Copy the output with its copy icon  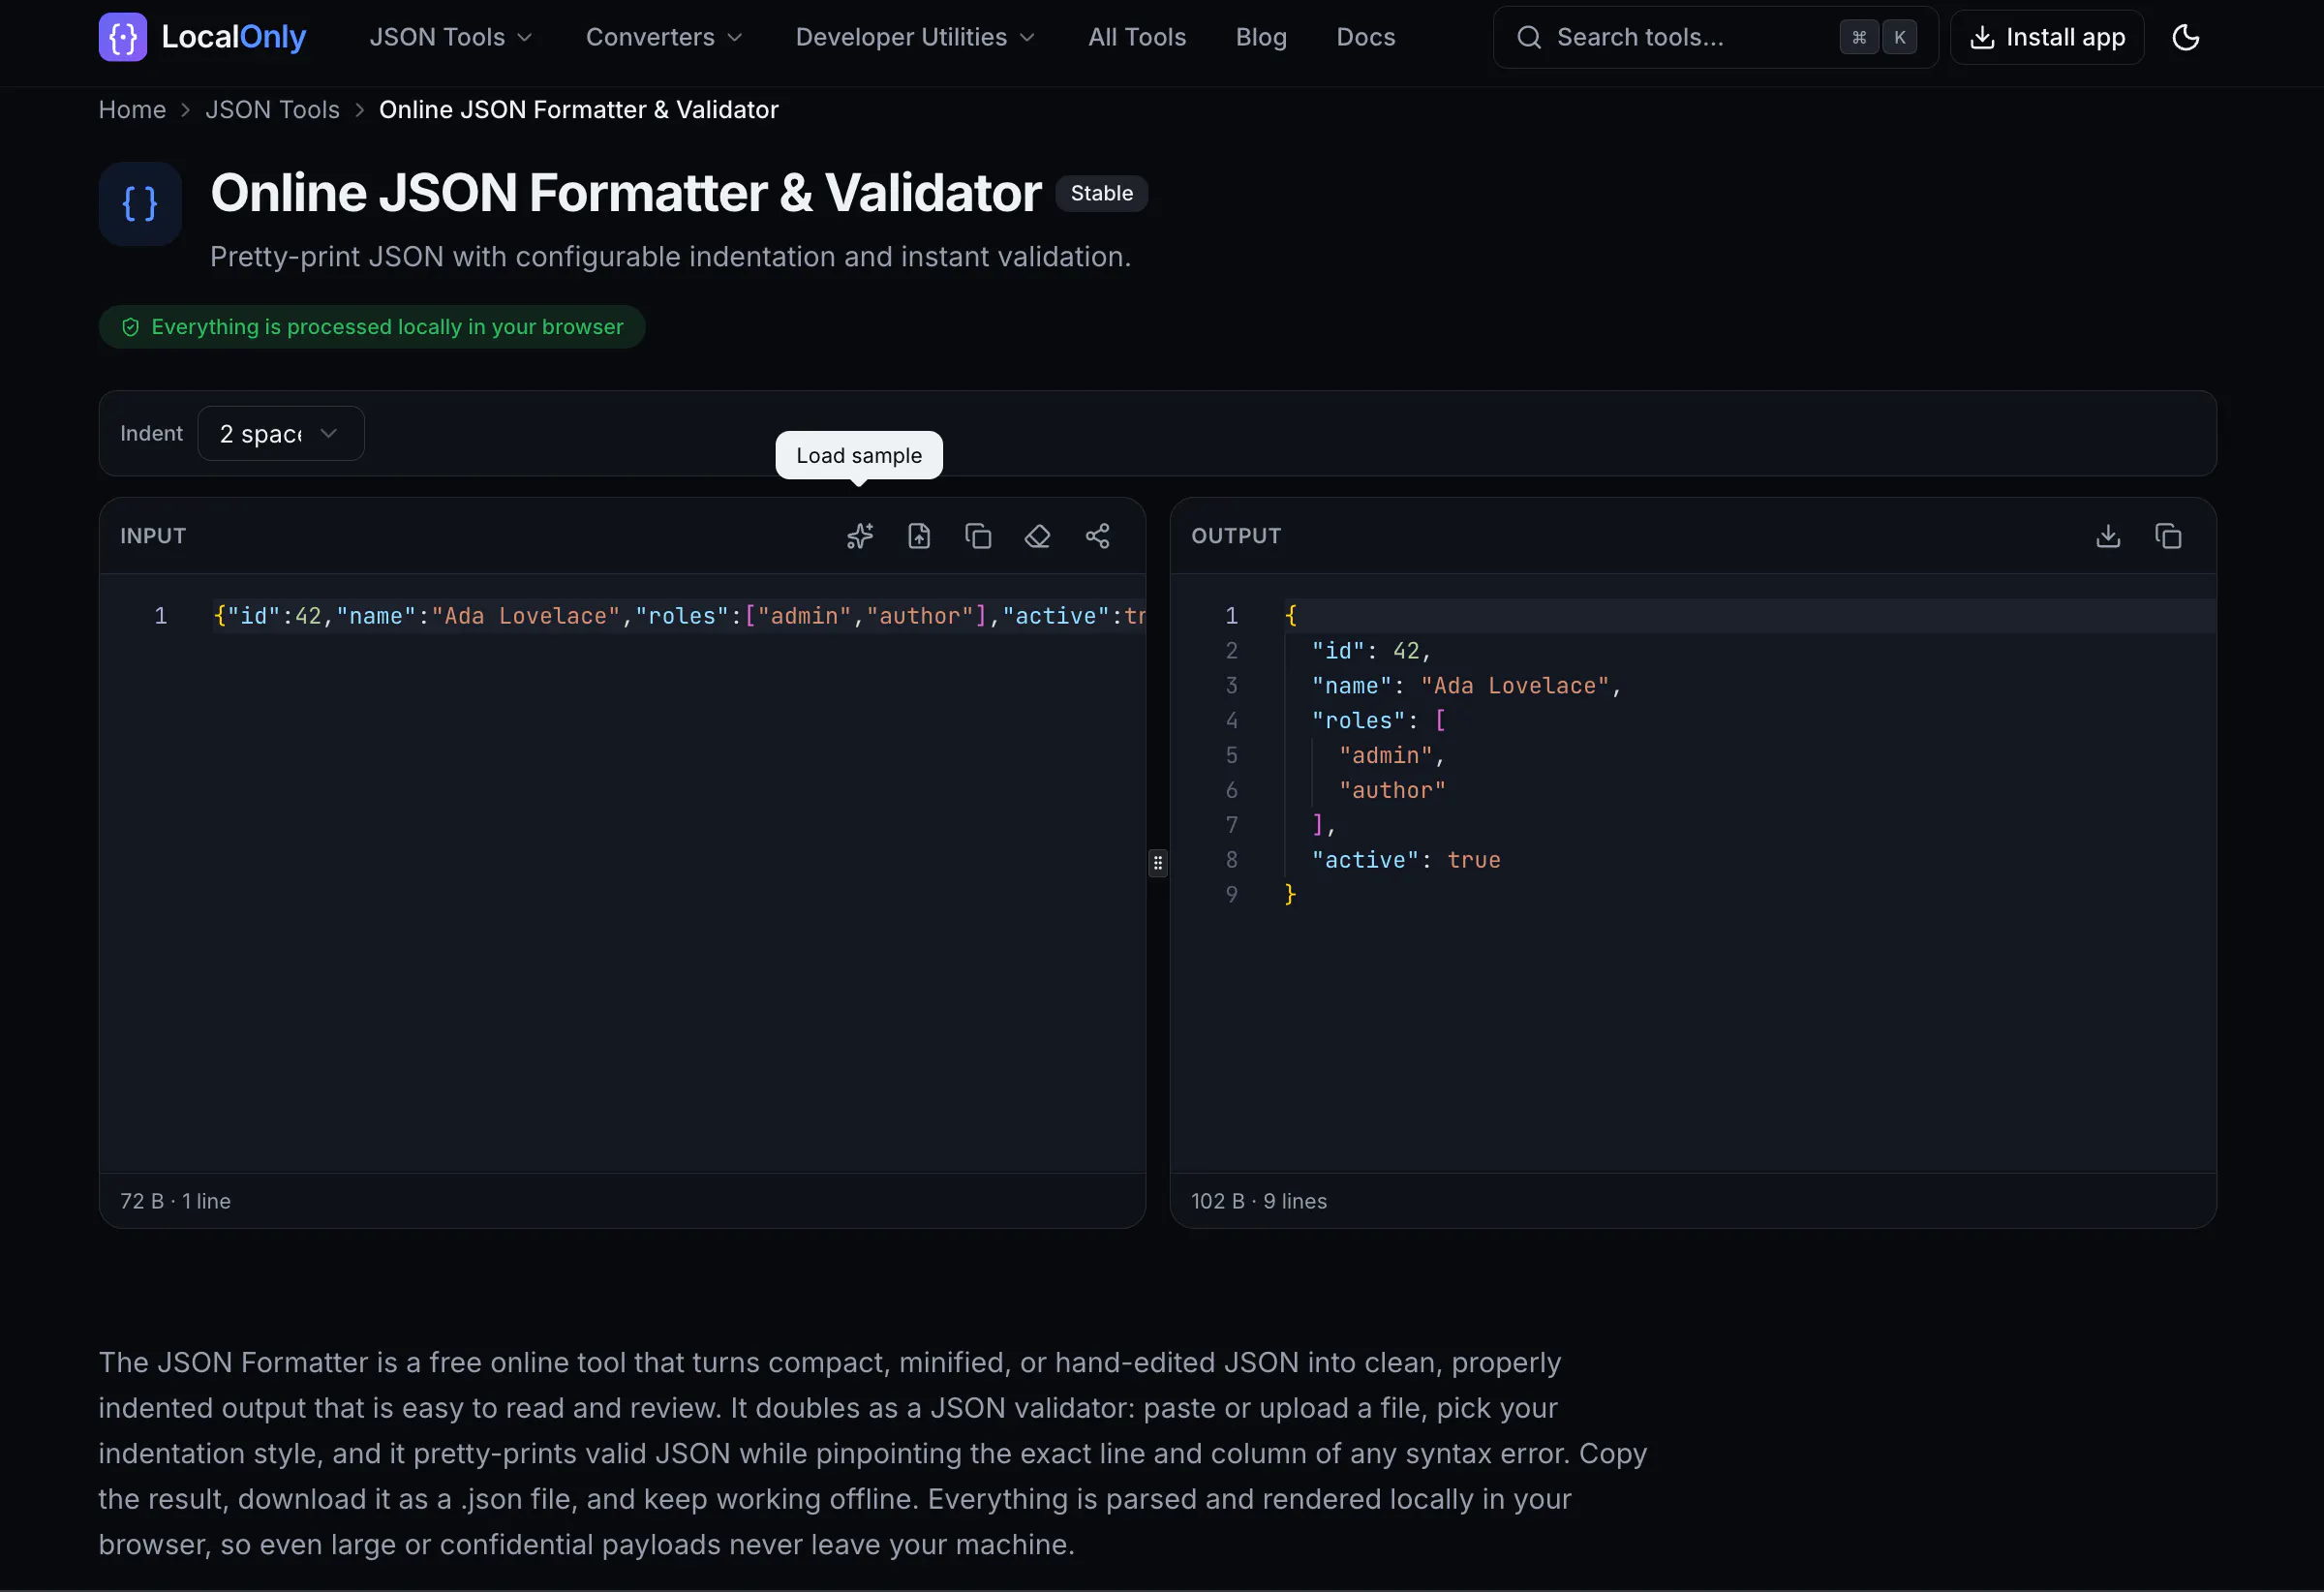(x=2168, y=536)
